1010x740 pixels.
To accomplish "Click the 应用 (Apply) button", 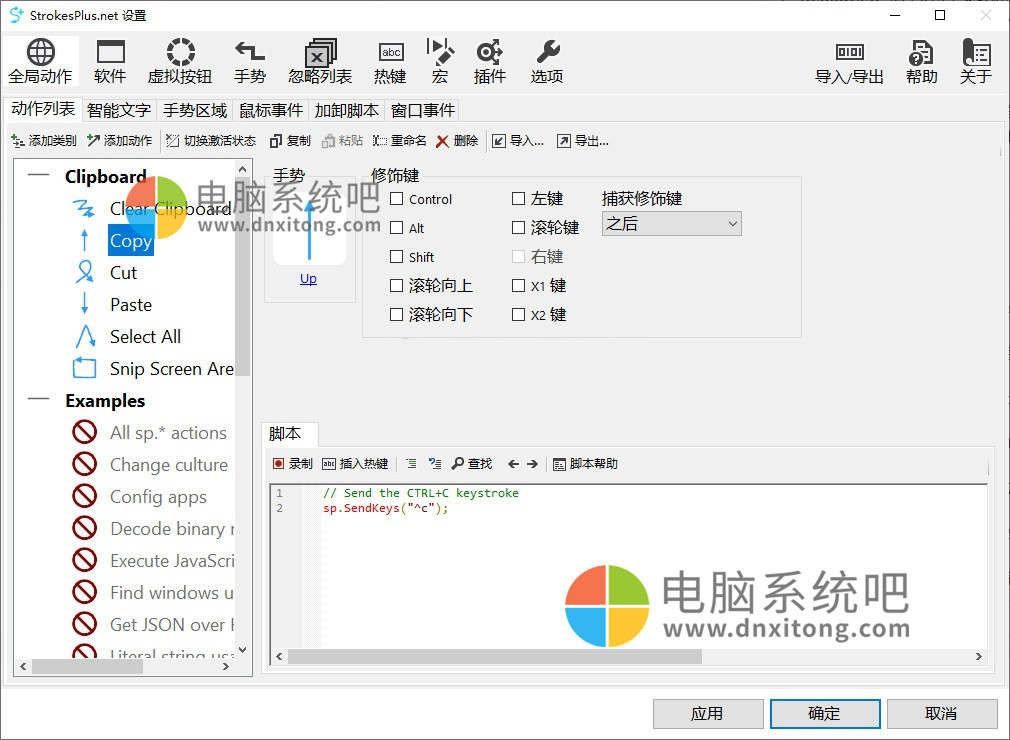I will 708,714.
